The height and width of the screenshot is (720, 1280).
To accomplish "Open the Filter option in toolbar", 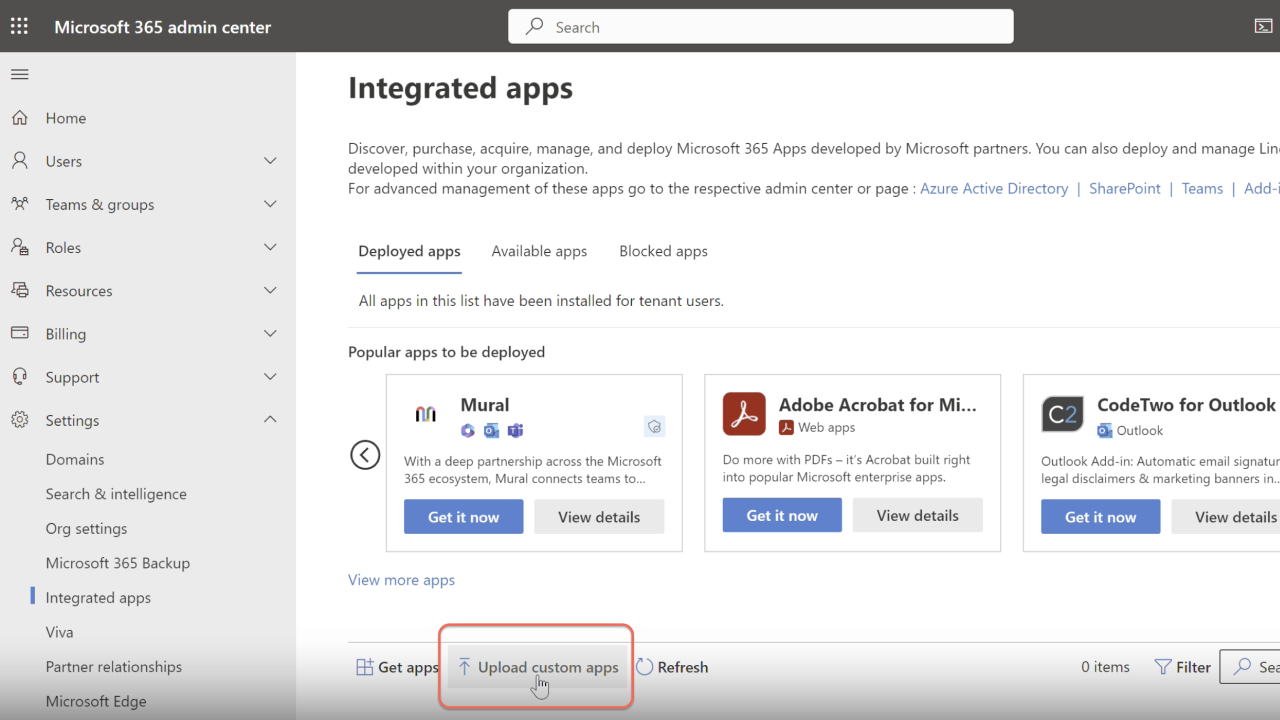I will (1182, 667).
